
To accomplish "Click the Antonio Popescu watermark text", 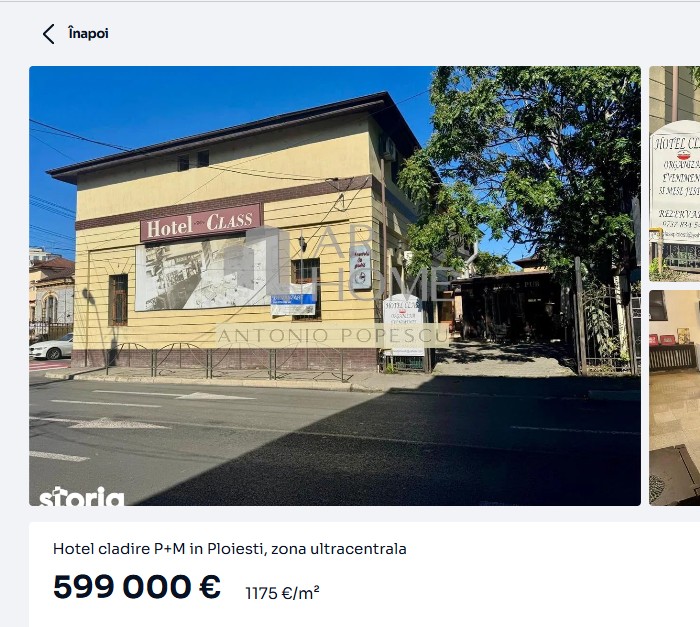I will click(x=333, y=335).
